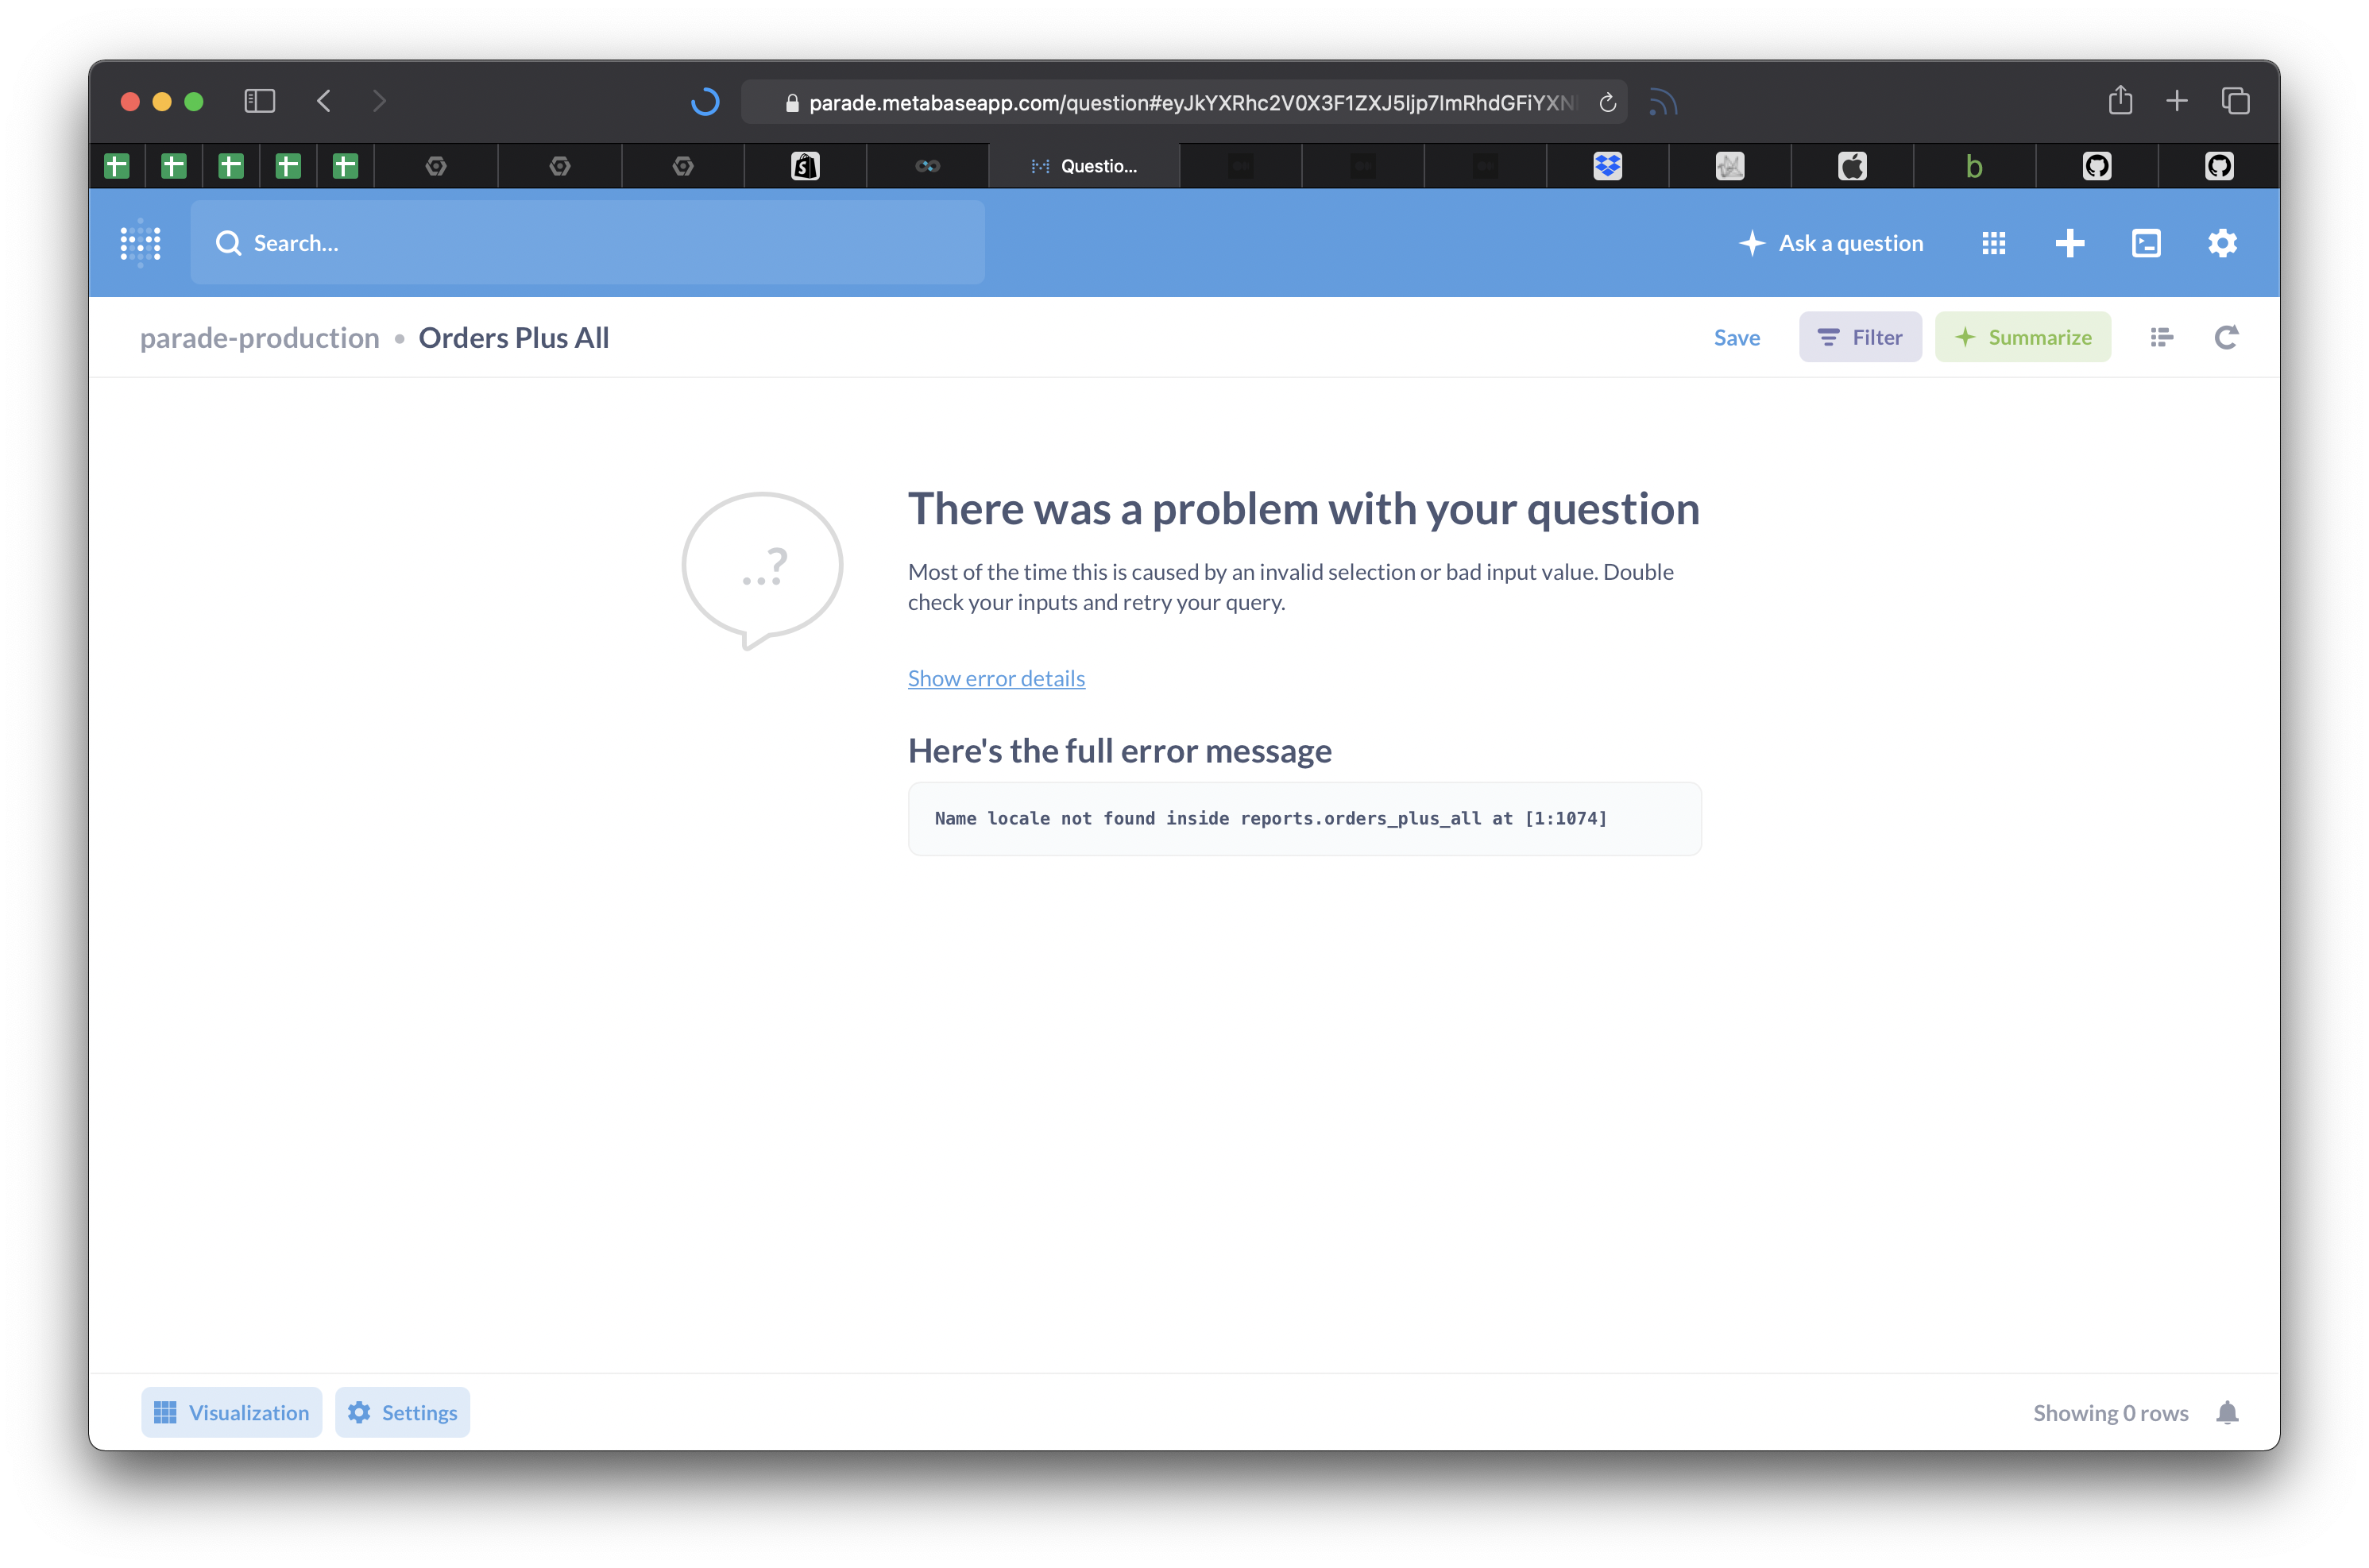2369x1568 pixels.
Task: Open the Visualization options
Action: pyautogui.click(x=231, y=1412)
